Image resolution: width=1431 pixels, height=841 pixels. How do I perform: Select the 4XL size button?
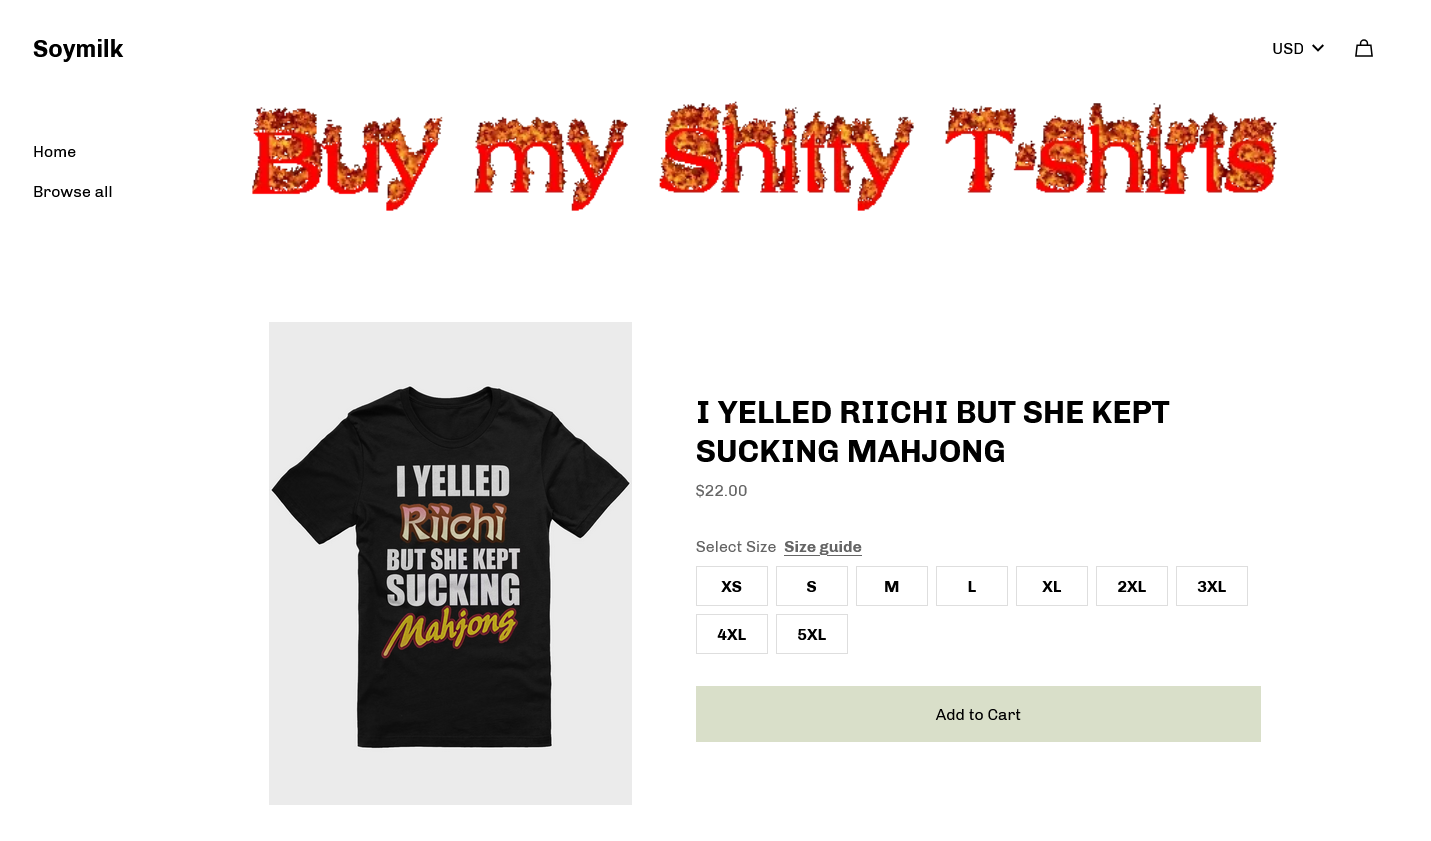pyautogui.click(x=732, y=634)
